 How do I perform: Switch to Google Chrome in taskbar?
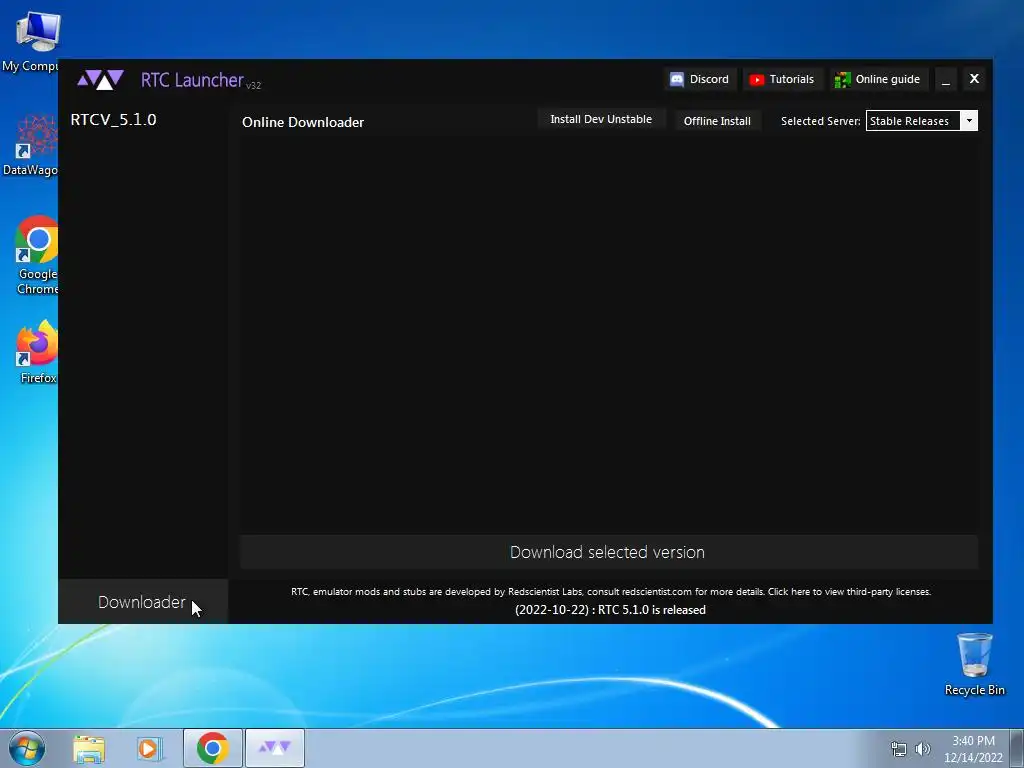point(212,748)
